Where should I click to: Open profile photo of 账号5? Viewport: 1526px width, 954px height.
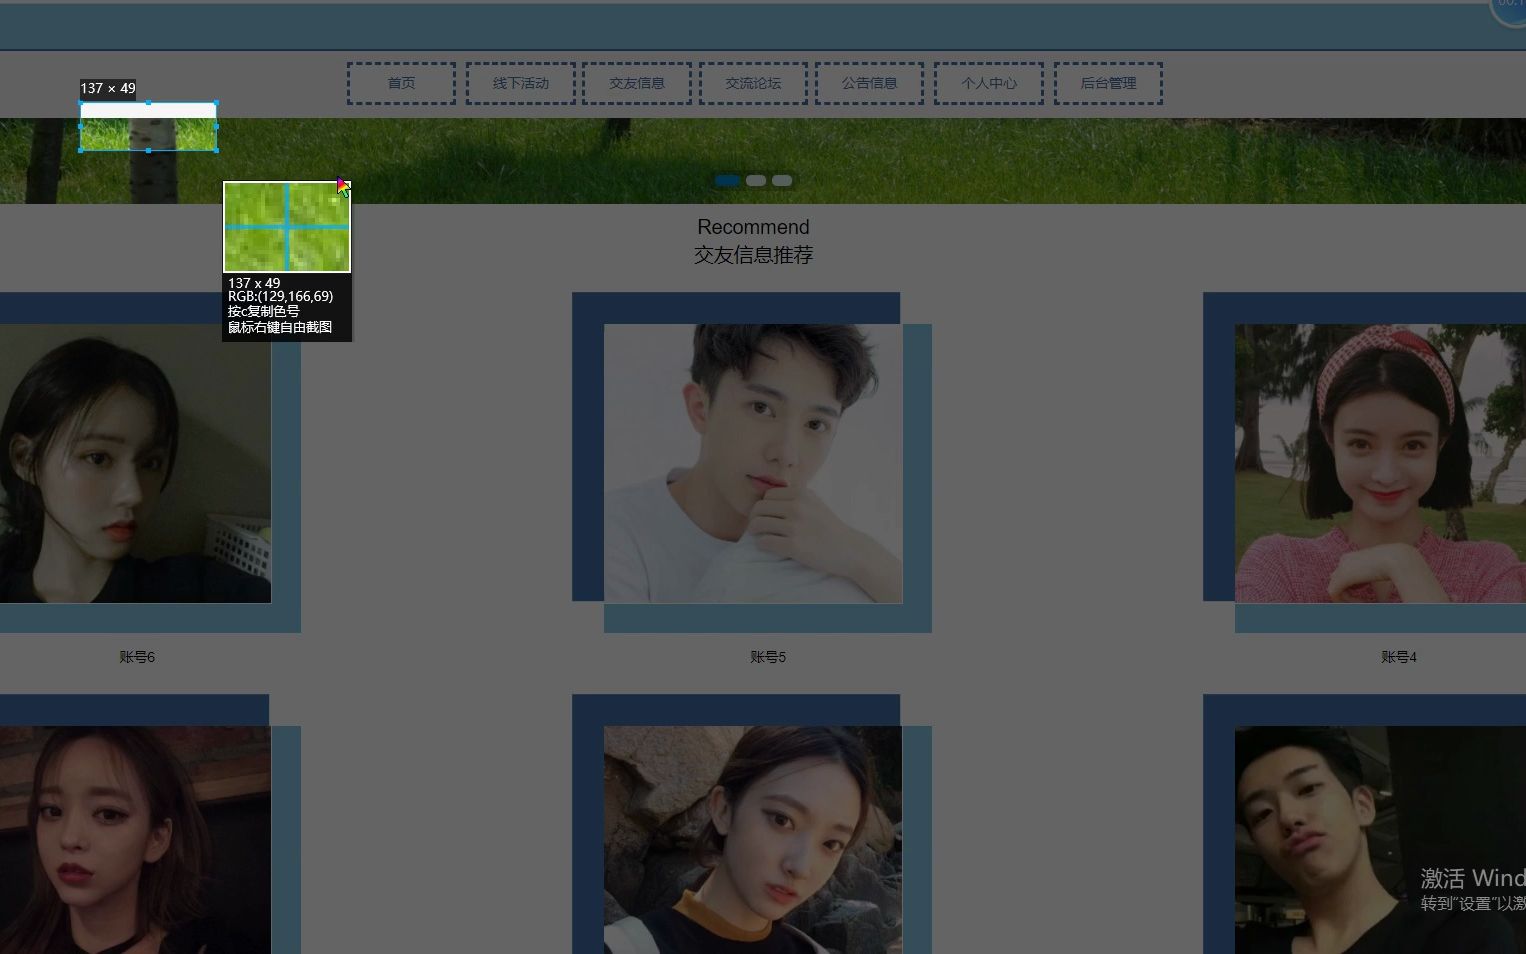753,463
